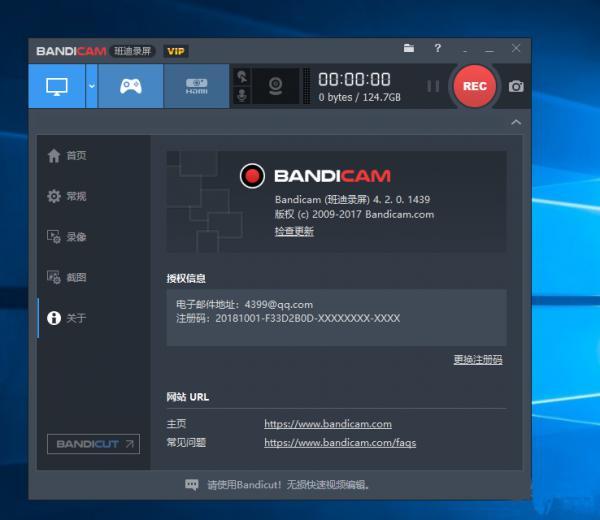Click the 0 bytes / 124.7GB text

(x=360, y=97)
